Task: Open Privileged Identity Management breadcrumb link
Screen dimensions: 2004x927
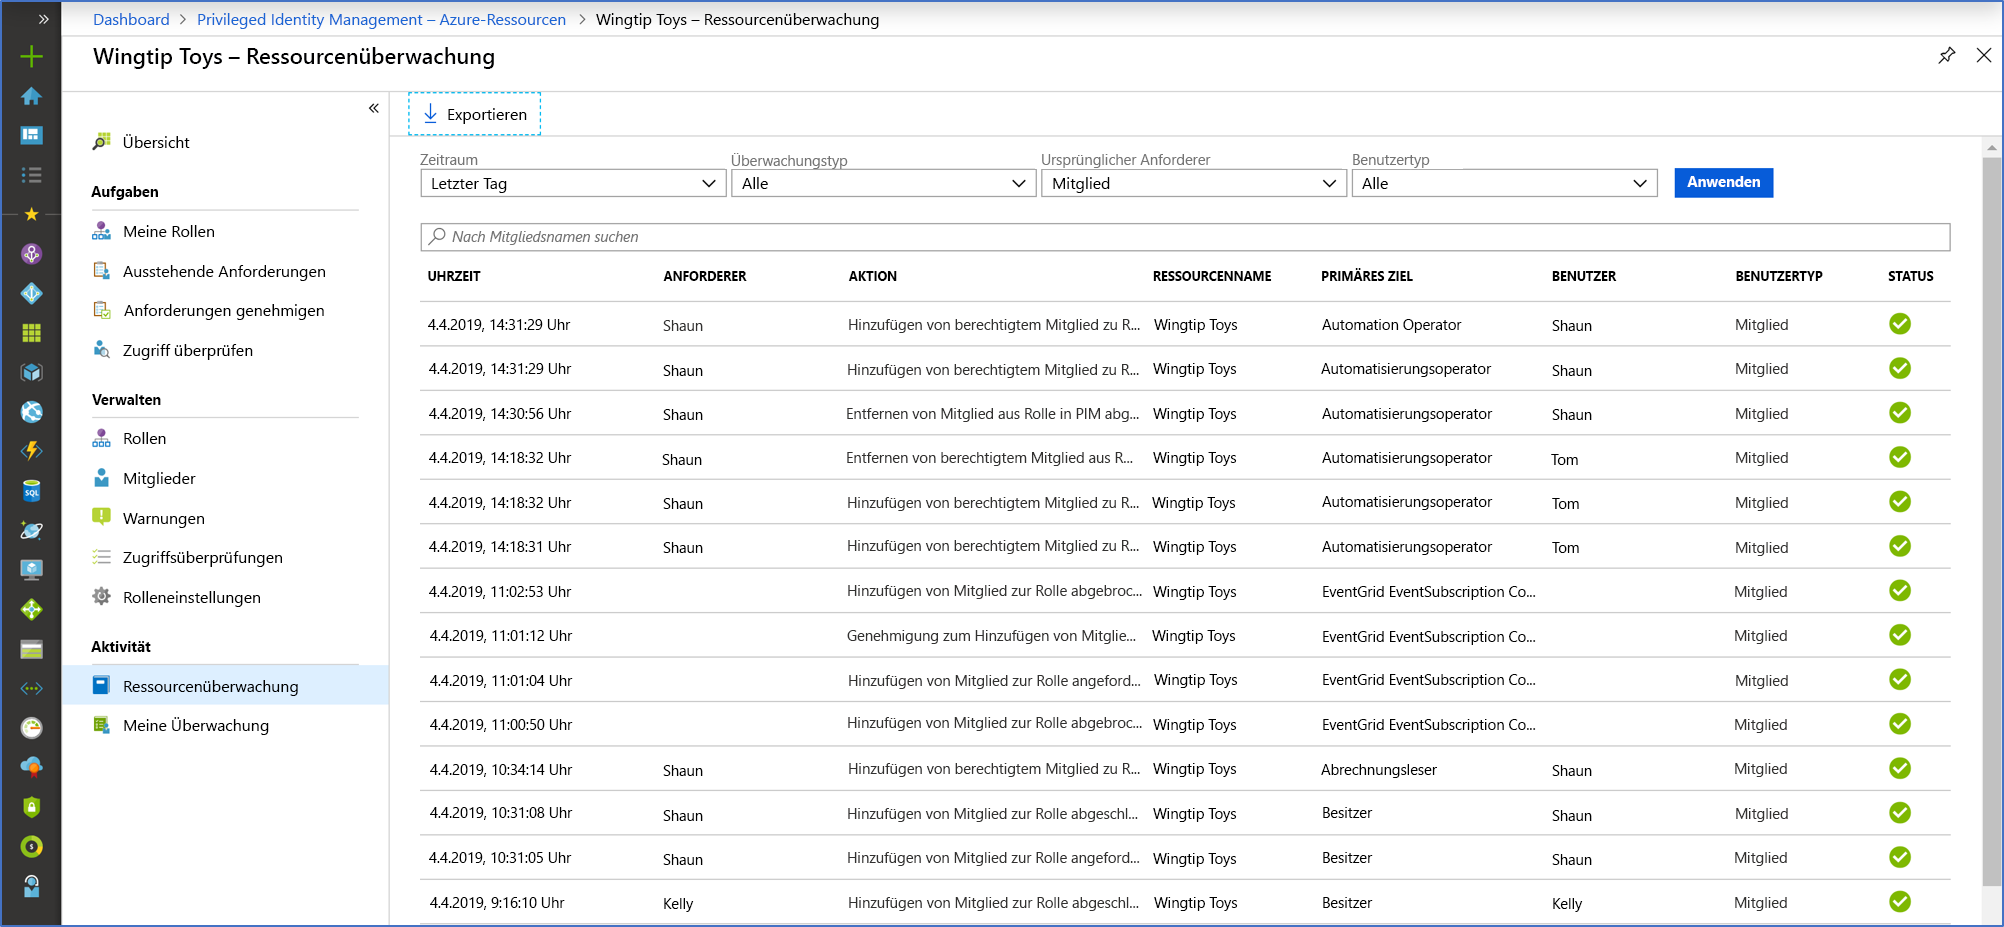Action: point(381,19)
